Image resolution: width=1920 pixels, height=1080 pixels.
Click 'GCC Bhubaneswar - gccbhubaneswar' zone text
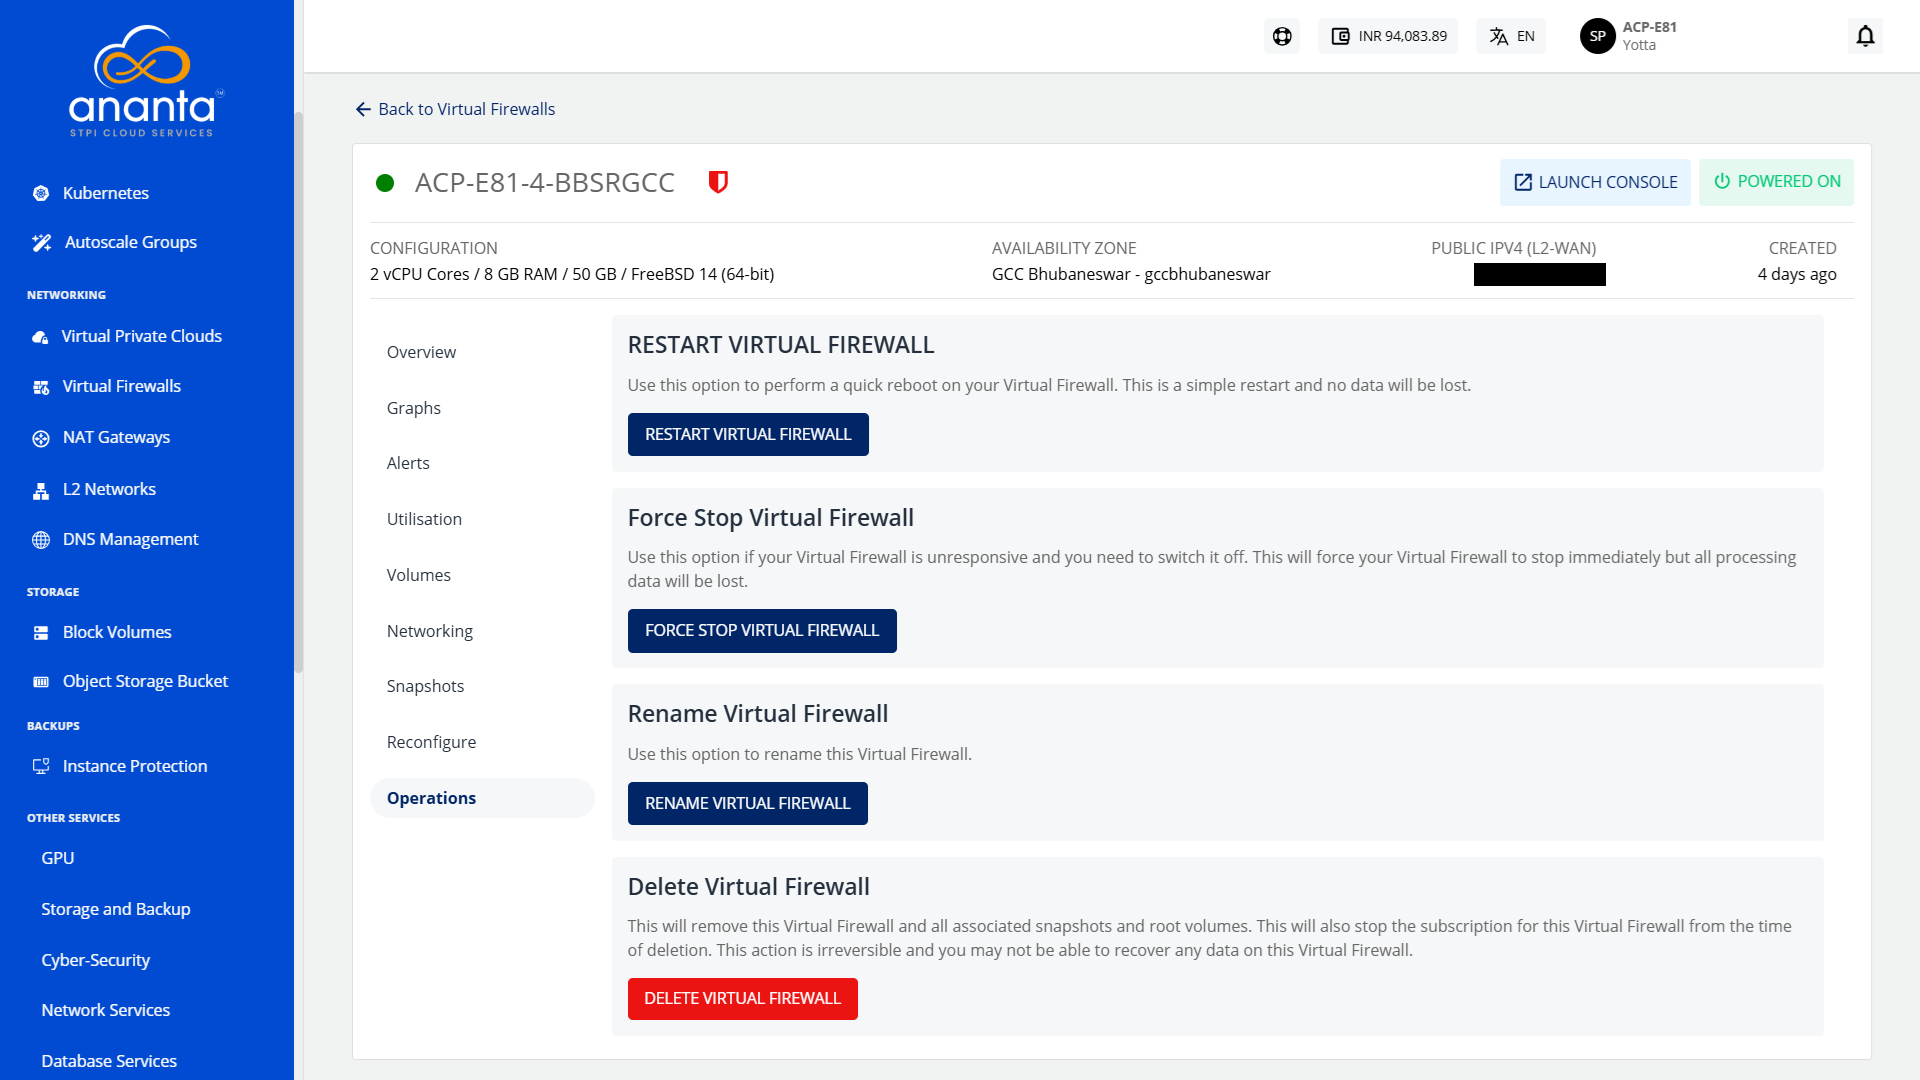click(x=1131, y=274)
